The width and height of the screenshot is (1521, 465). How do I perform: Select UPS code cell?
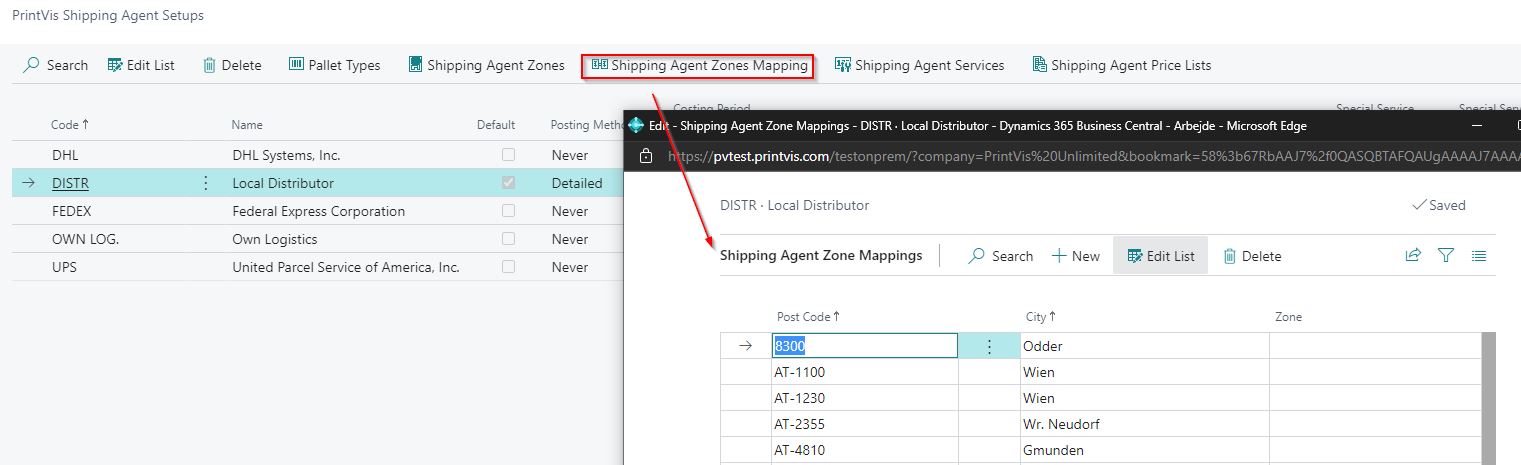coord(64,267)
